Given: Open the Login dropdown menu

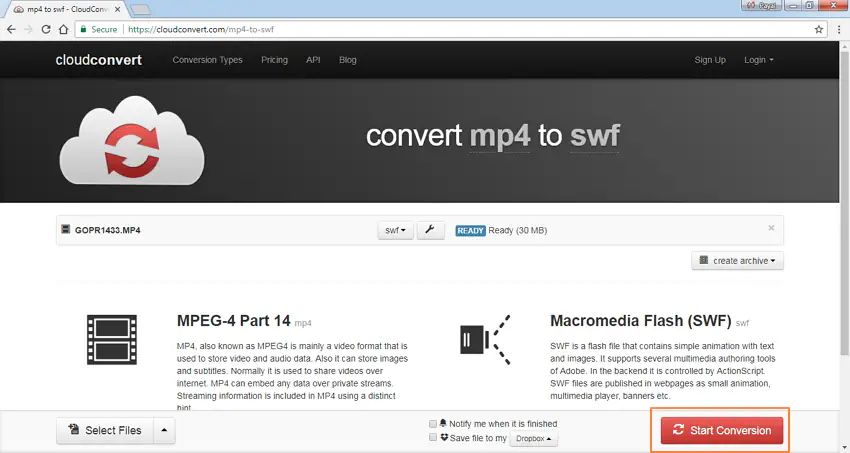Looking at the screenshot, I should (x=758, y=60).
